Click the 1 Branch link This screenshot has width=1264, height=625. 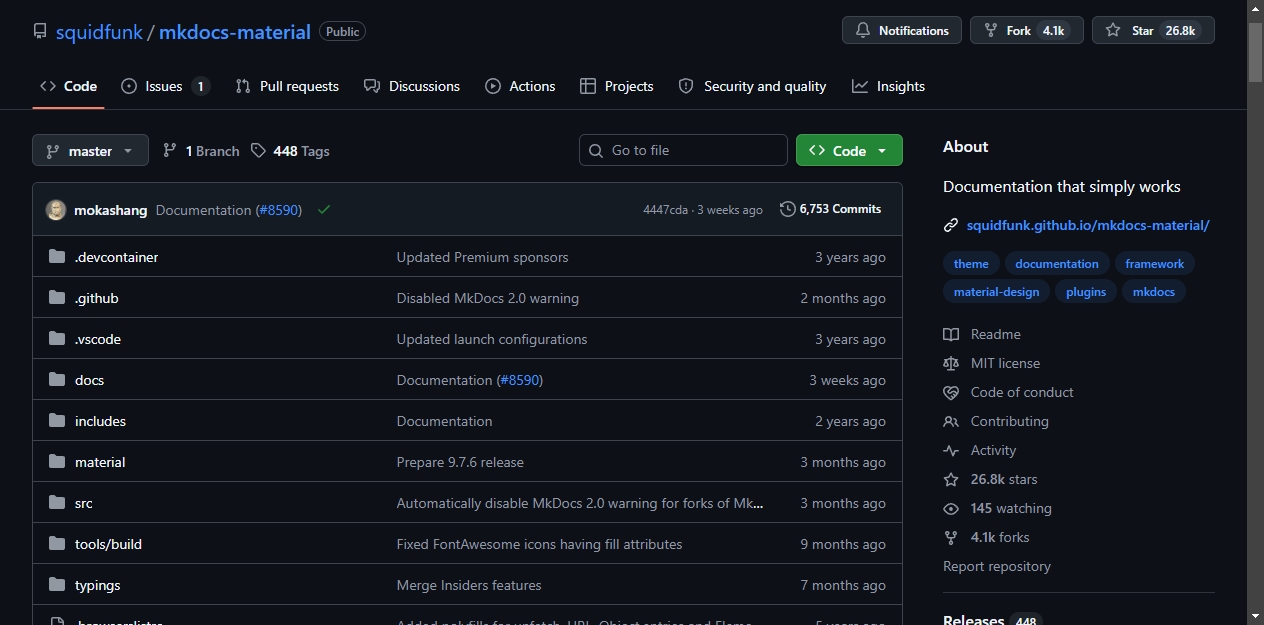pos(201,150)
